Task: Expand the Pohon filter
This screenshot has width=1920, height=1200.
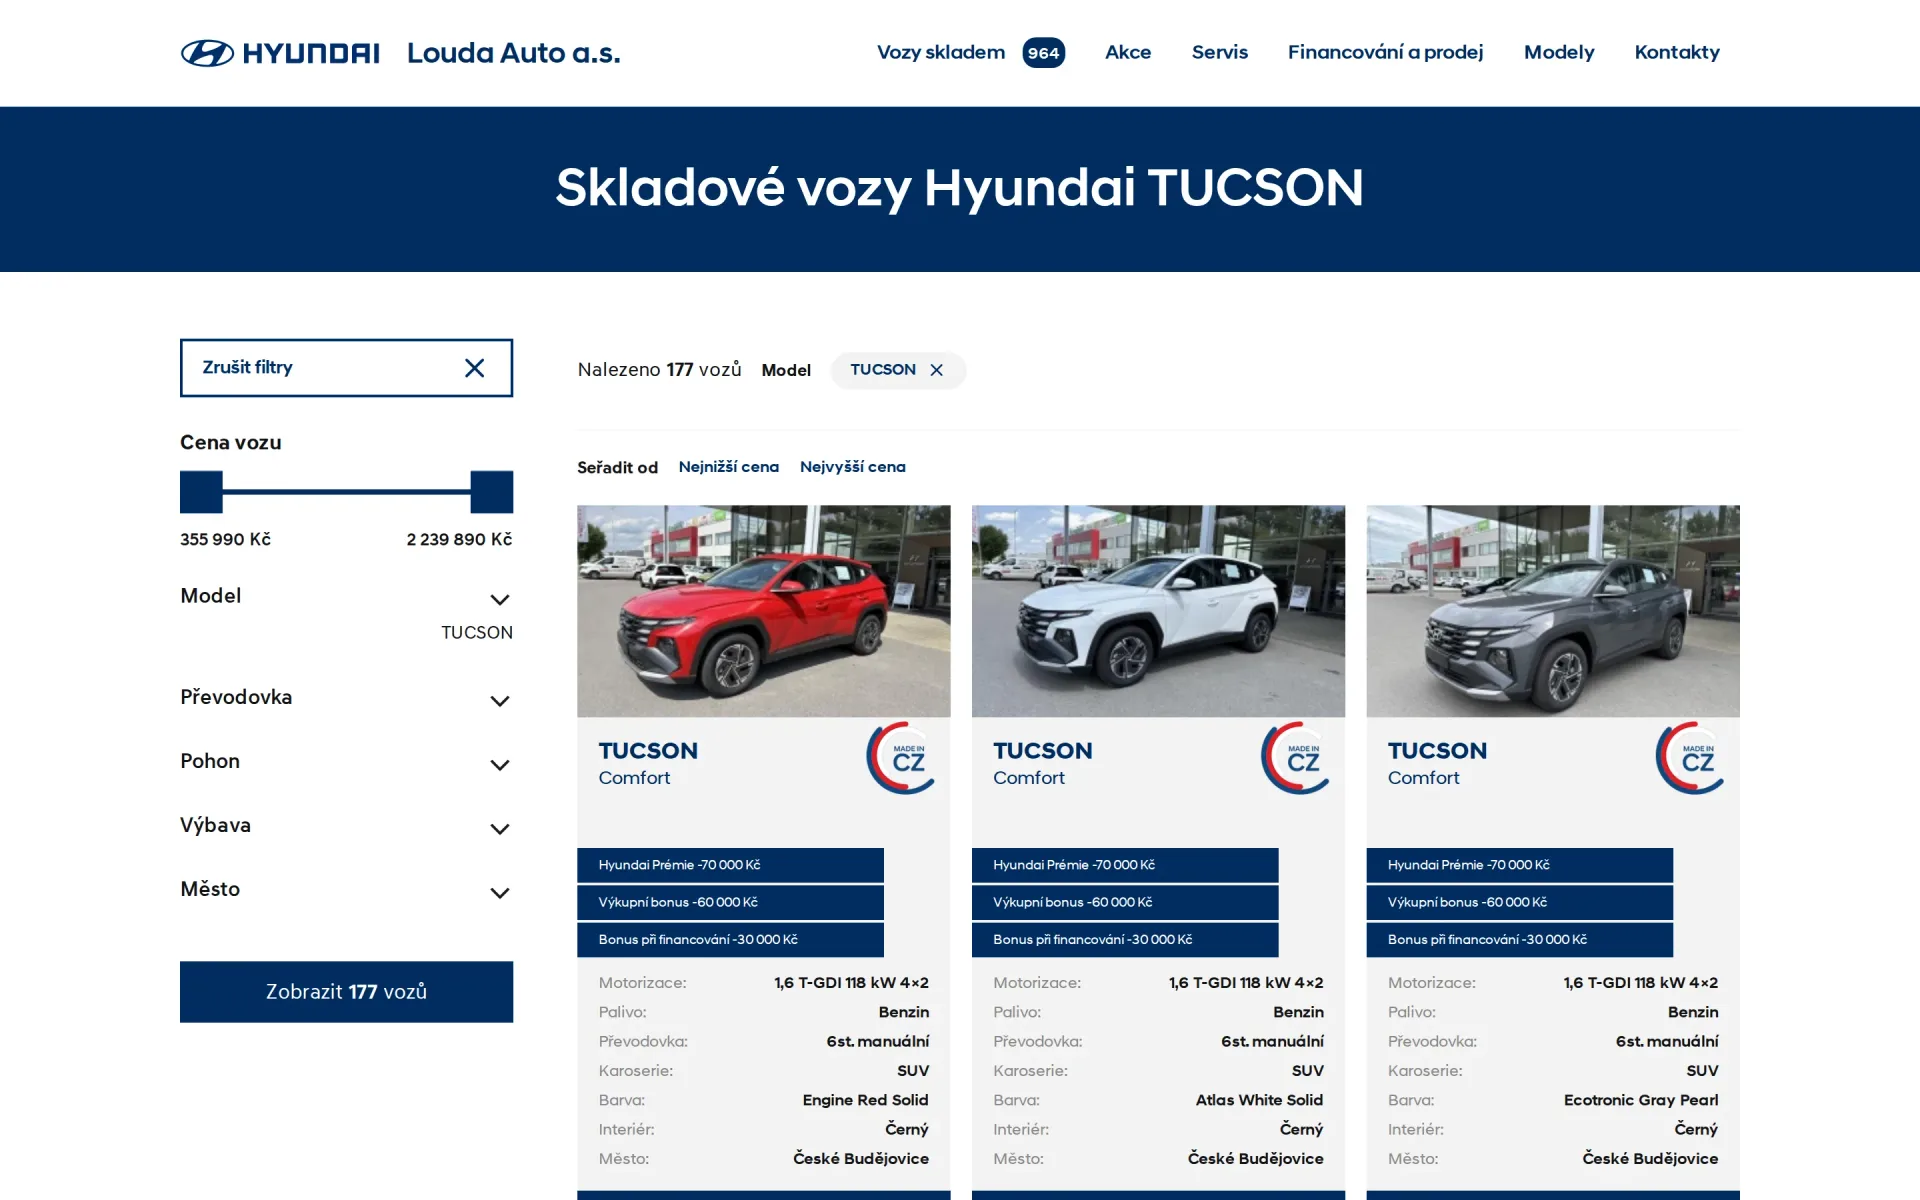Action: [346, 762]
